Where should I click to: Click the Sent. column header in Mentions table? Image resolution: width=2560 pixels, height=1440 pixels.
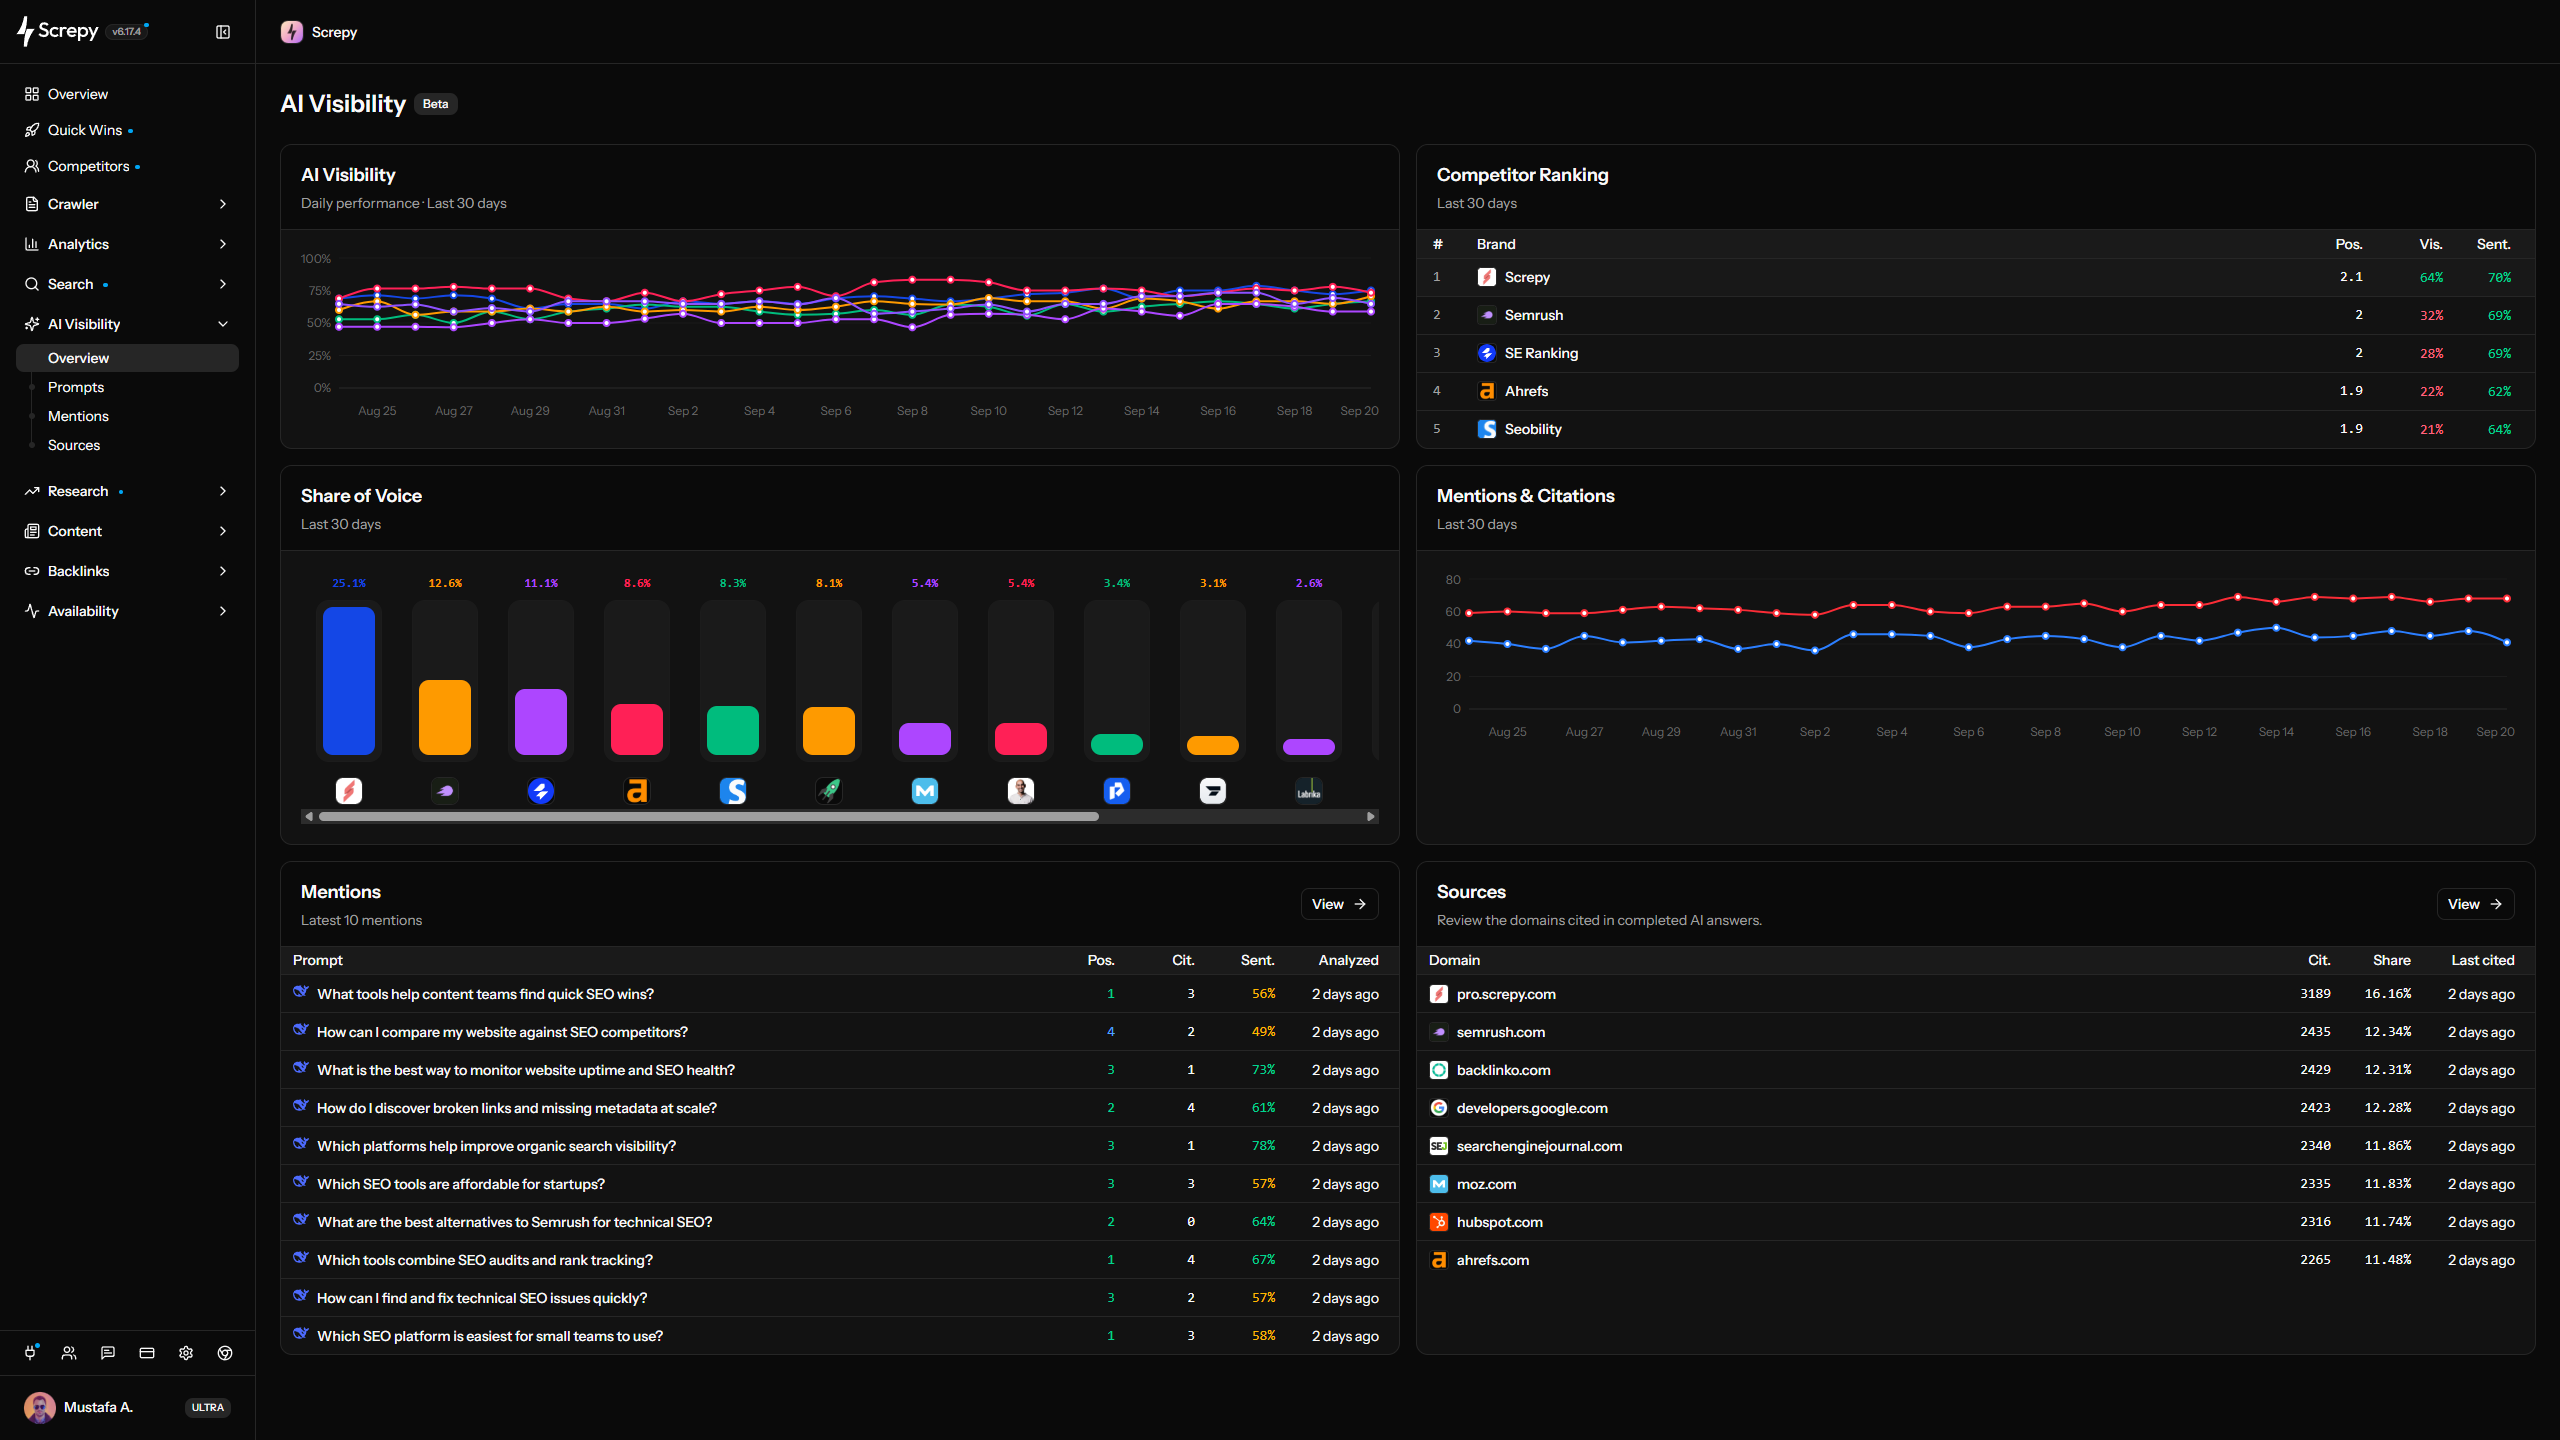pos(1257,960)
